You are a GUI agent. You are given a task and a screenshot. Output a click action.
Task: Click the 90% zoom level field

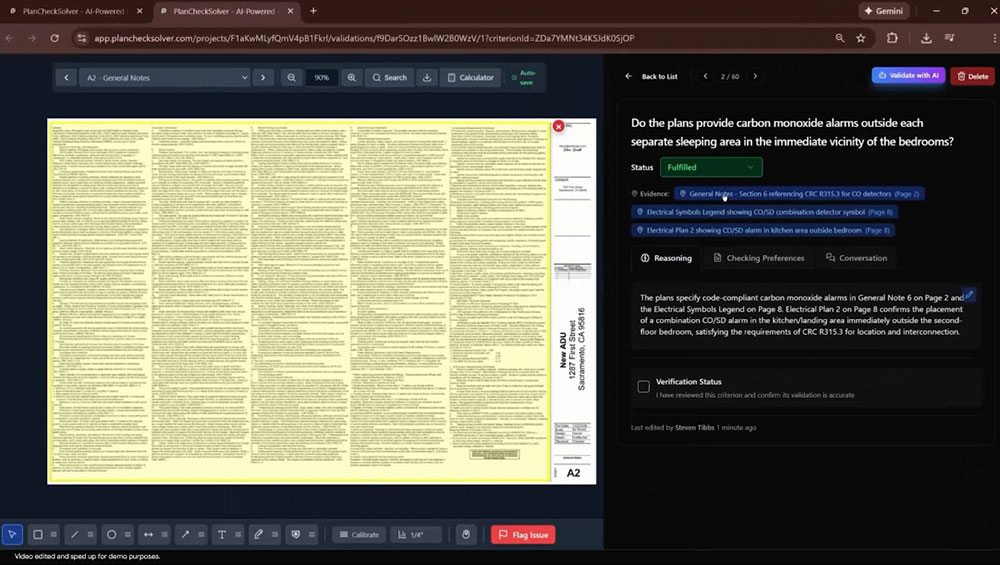click(x=322, y=77)
